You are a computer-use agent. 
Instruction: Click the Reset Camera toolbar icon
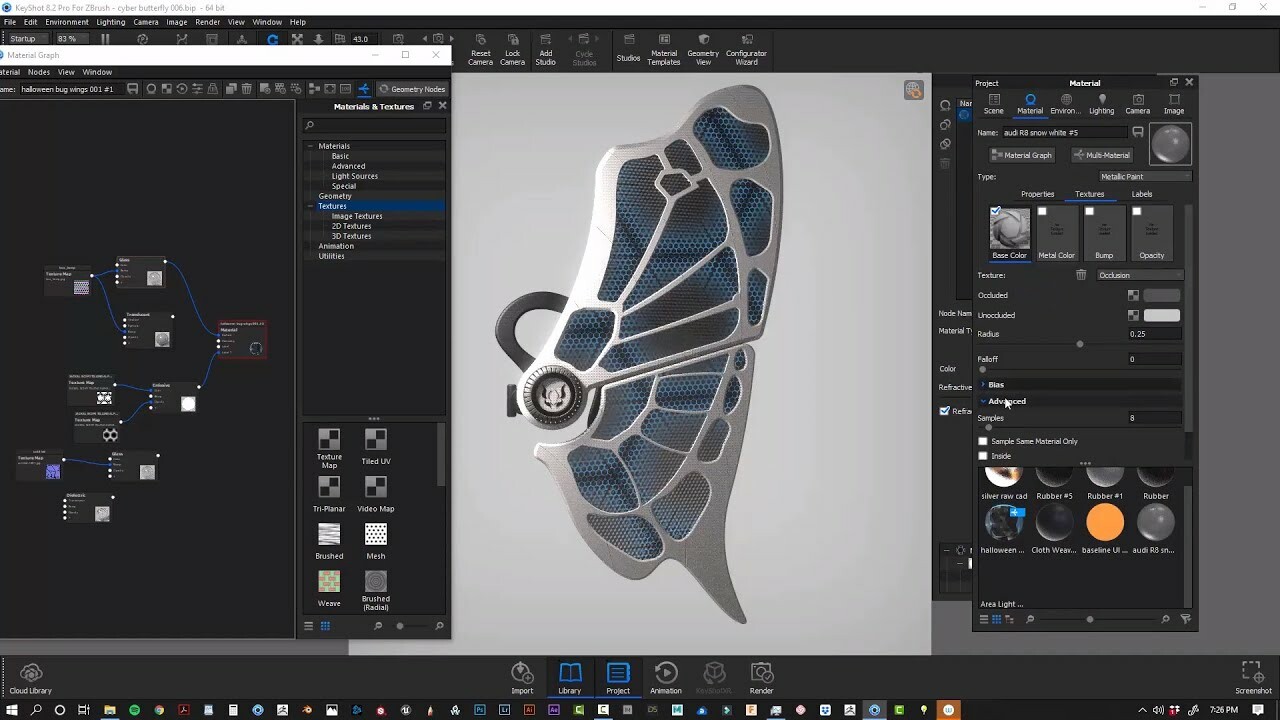(x=480, y=49)
